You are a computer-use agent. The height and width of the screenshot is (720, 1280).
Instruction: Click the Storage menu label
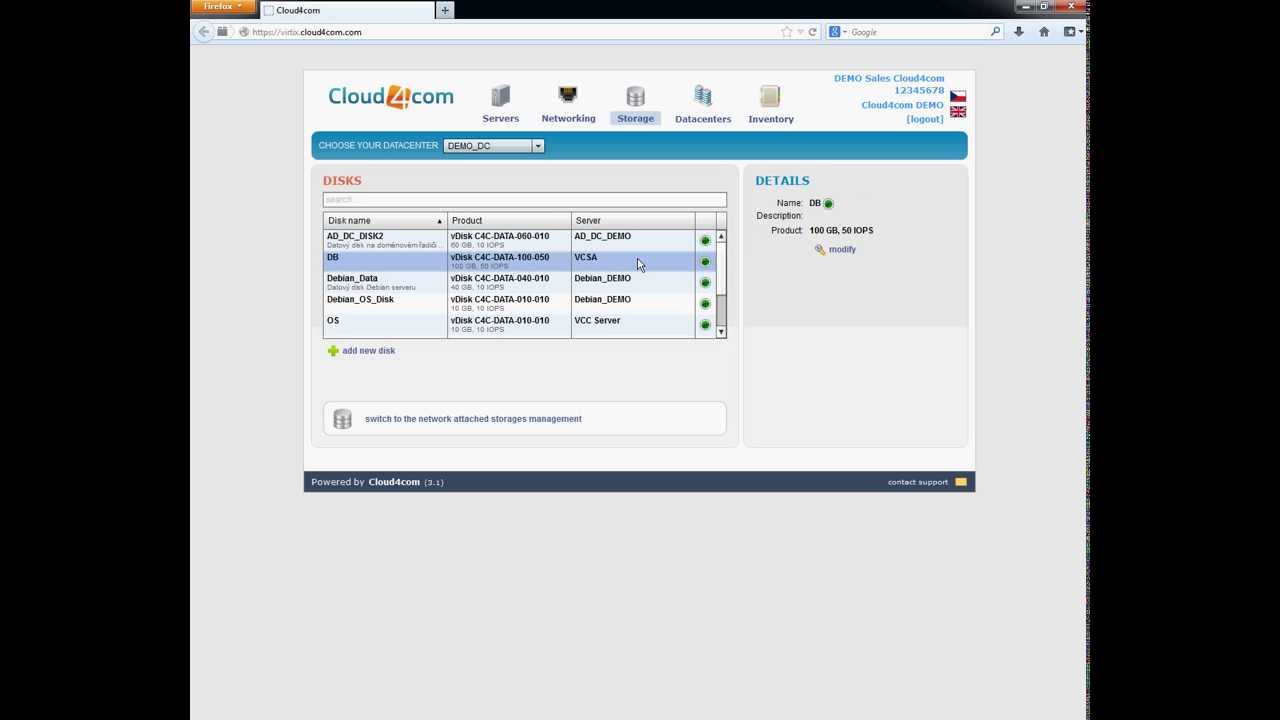(x=635, y=119)
